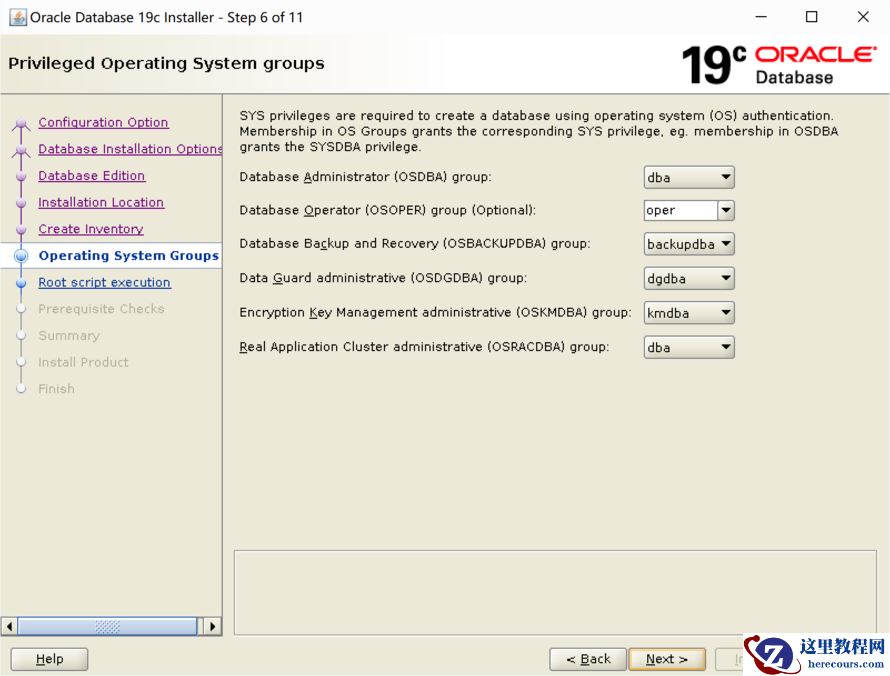Click the Installation Location step marker icon

click(x=21, y=203)
